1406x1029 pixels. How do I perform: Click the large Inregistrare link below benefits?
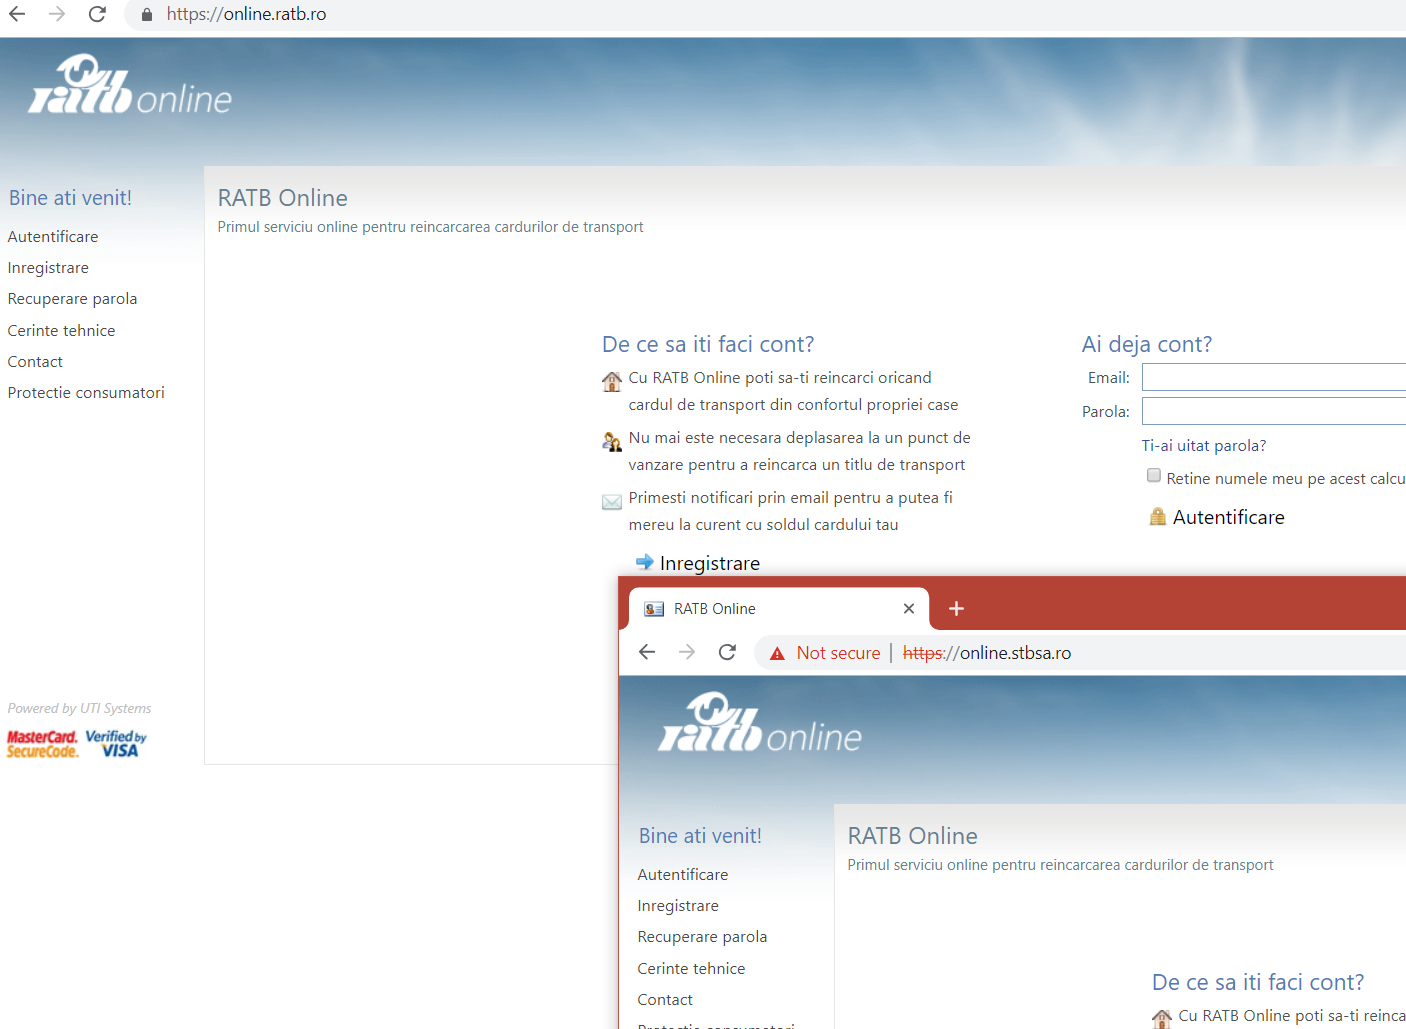(710, 564)
